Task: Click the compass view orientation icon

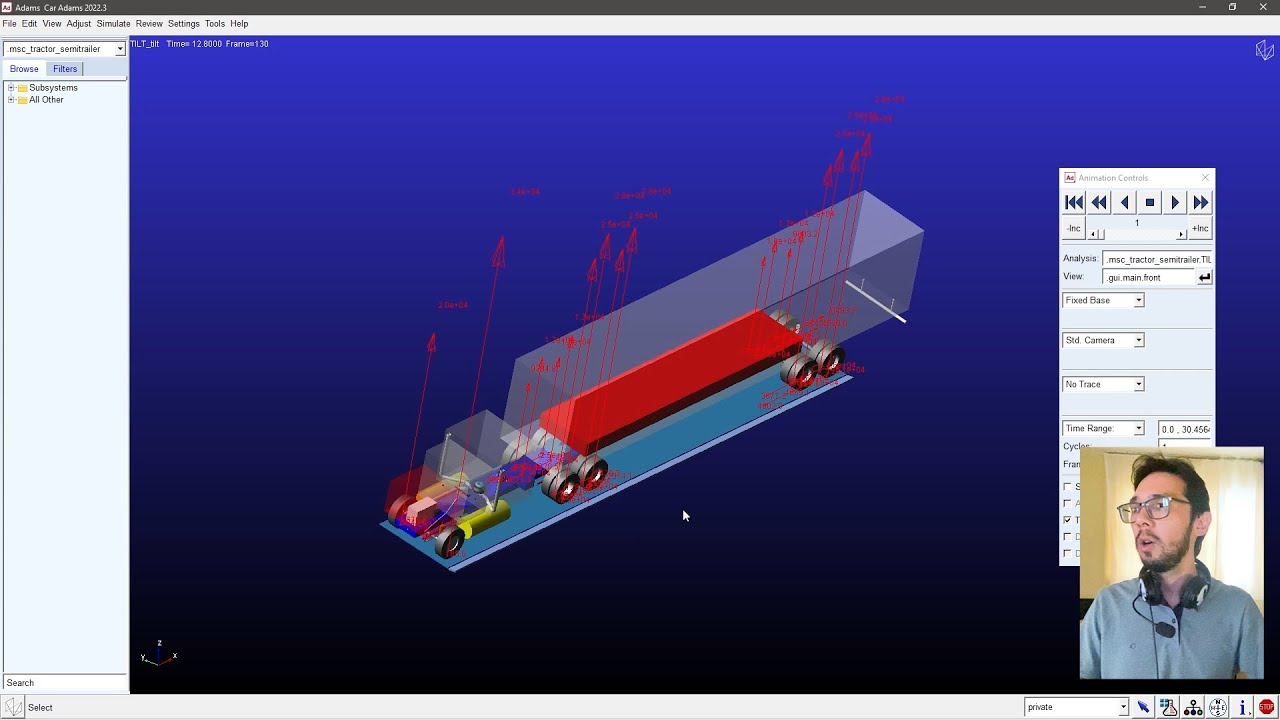Action: pyautogui.click(x=1218, y=707)
